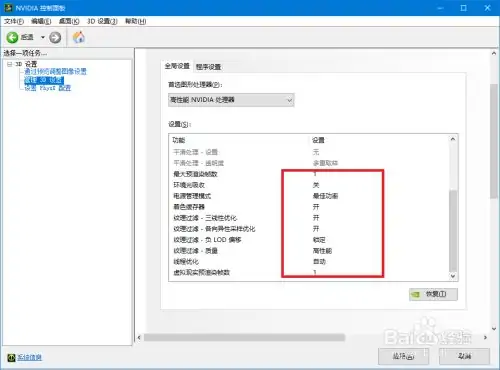Select the 着色缓存器 row
The image size is (500, 370).
point(309,207)
